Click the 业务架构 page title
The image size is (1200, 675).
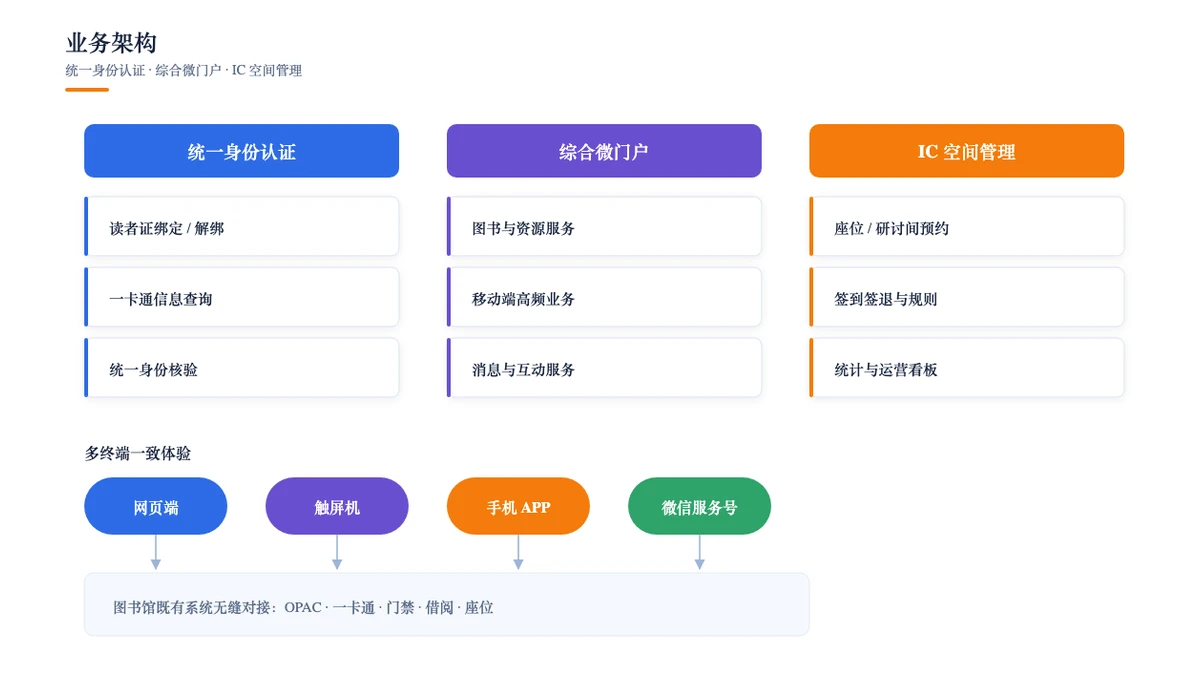pyautogui.click(x=111, y=42)
